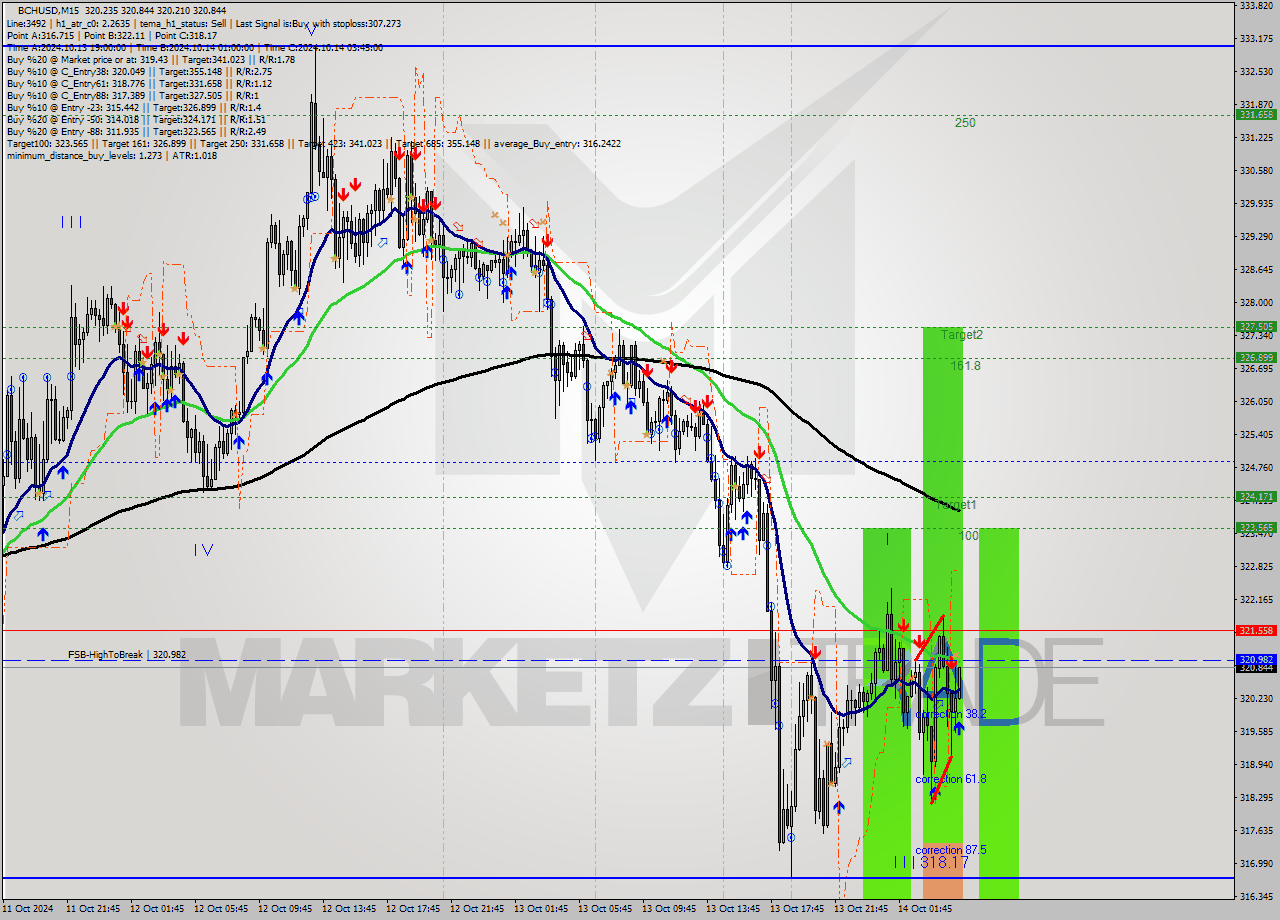This screenshot has width=1280, height=920.
Task: Click the blue 320.982 price tag
Action: (x=1257, y=659)
